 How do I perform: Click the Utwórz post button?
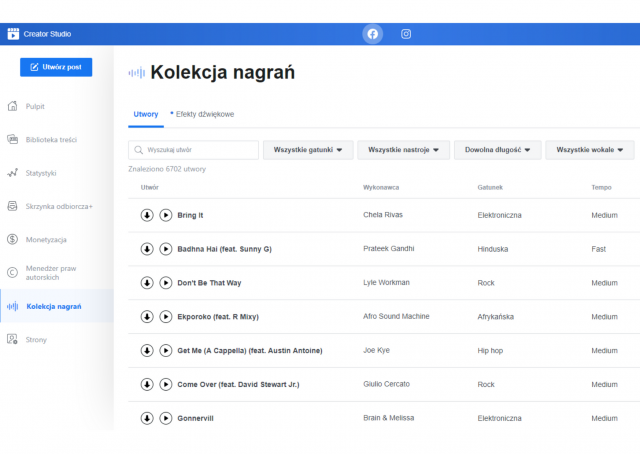tap(56, 67)
